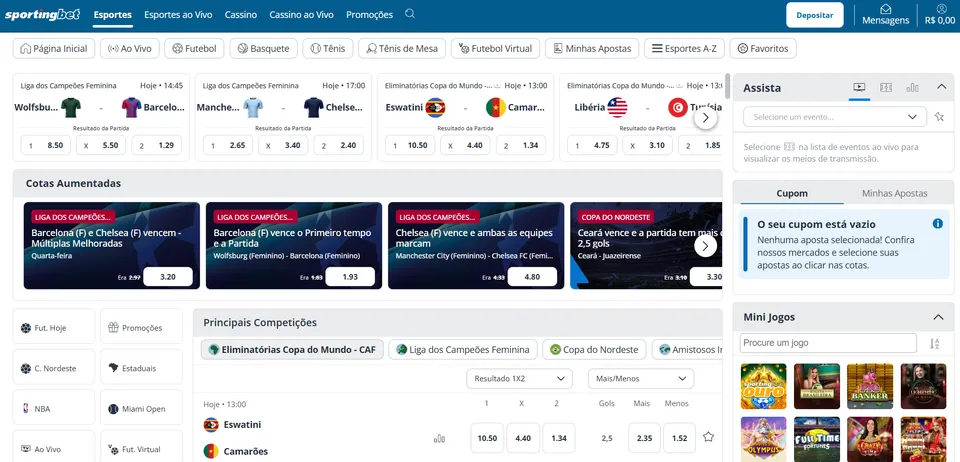Go to Esportes ao Vivo tab

178,15
